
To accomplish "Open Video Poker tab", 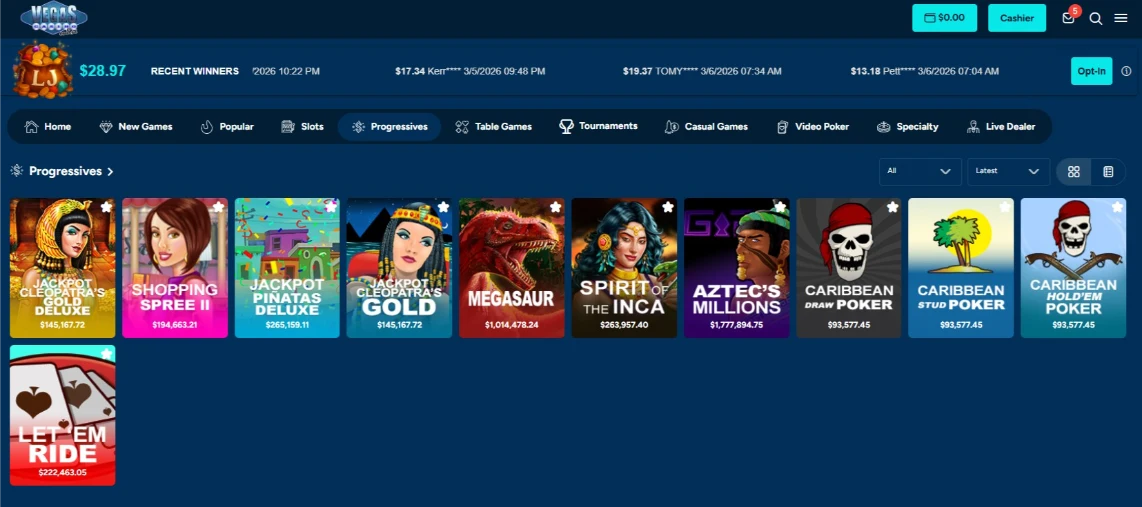I will pos(813,127).
